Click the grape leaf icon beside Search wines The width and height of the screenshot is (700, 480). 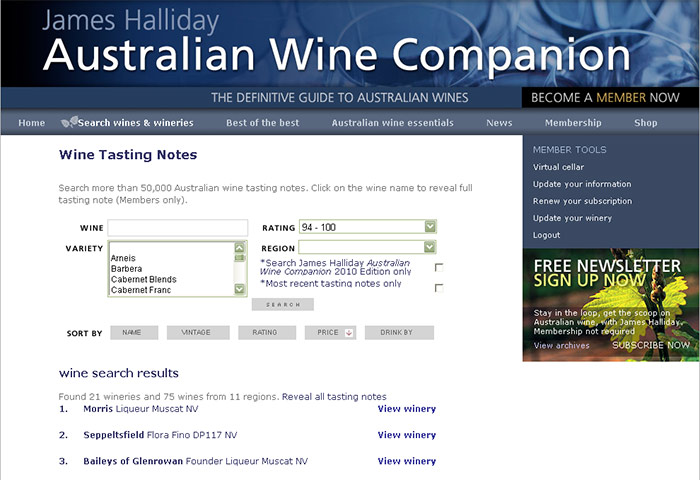point(69,122)
